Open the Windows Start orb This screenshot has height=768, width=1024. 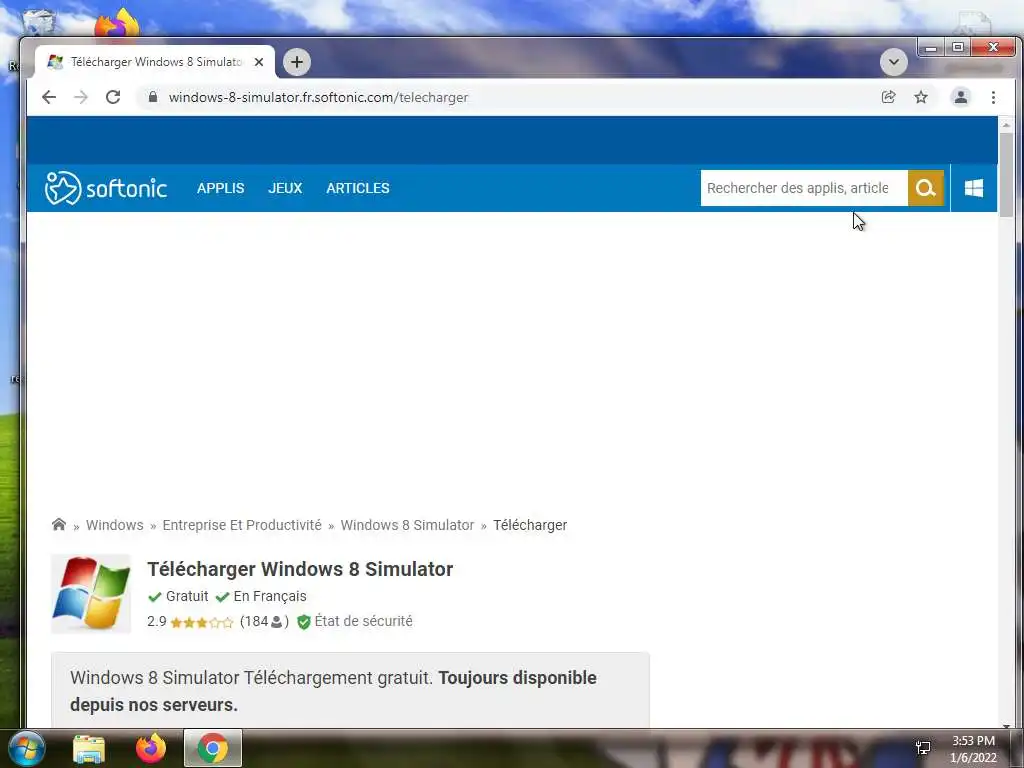pyautogui.click(x=25, y=748)
